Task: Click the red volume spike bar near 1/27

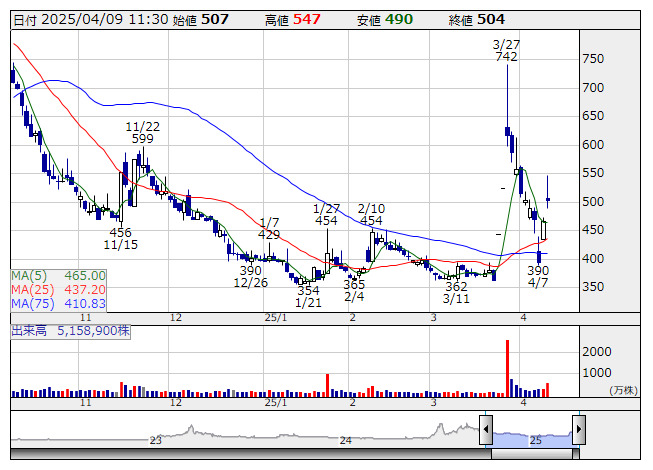Action: coord(327,385)
